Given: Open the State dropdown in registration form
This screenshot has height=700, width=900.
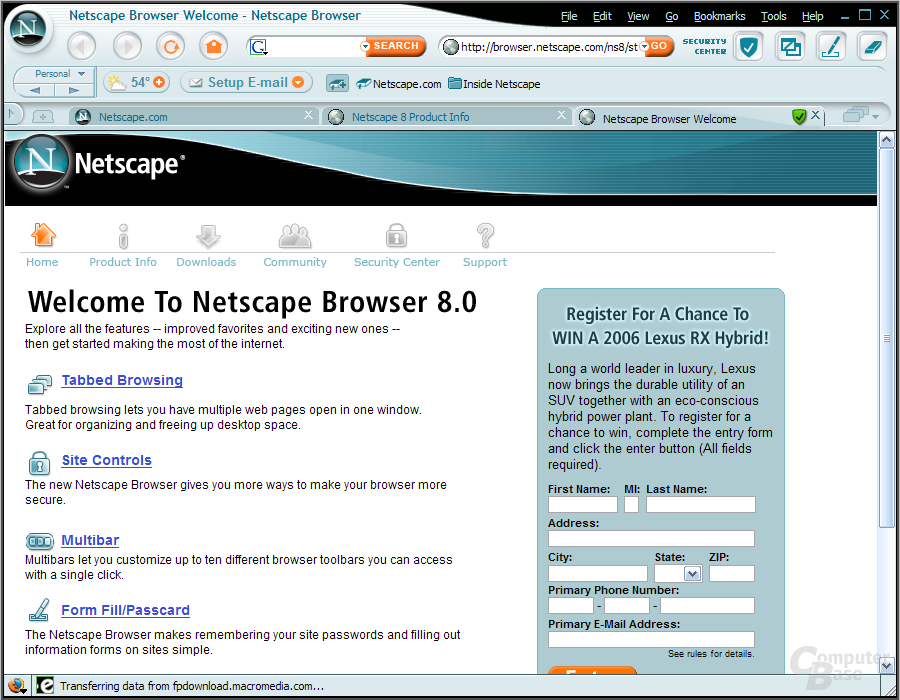Looking at the screenshot, I should pyautogui.click(x=692, y=573).
